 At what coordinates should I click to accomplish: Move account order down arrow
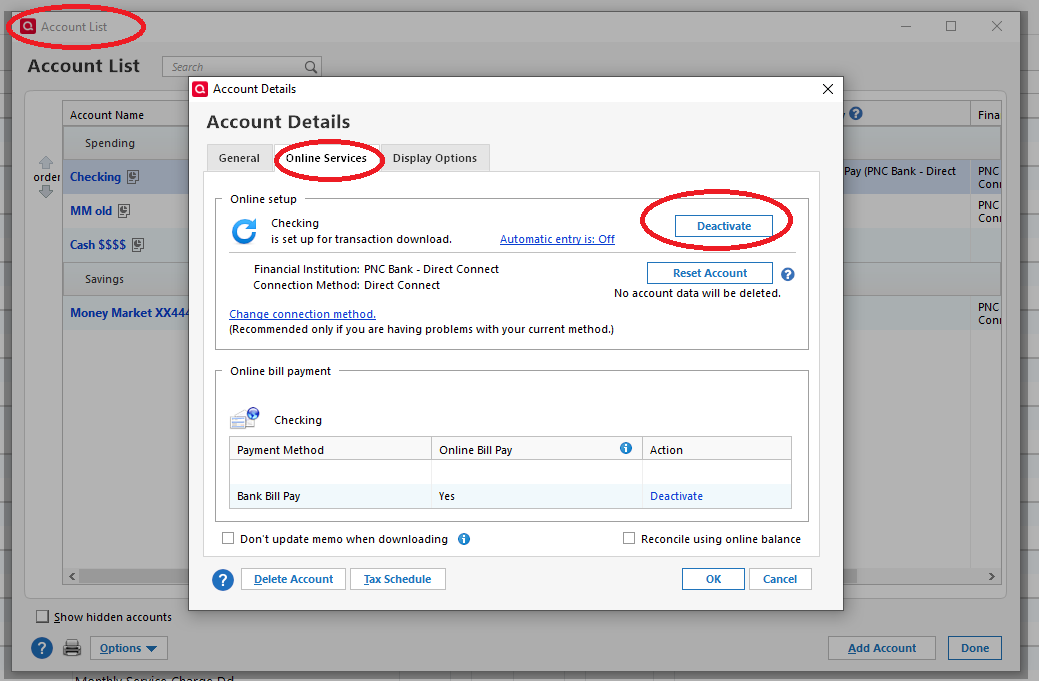tap(46, 191)
